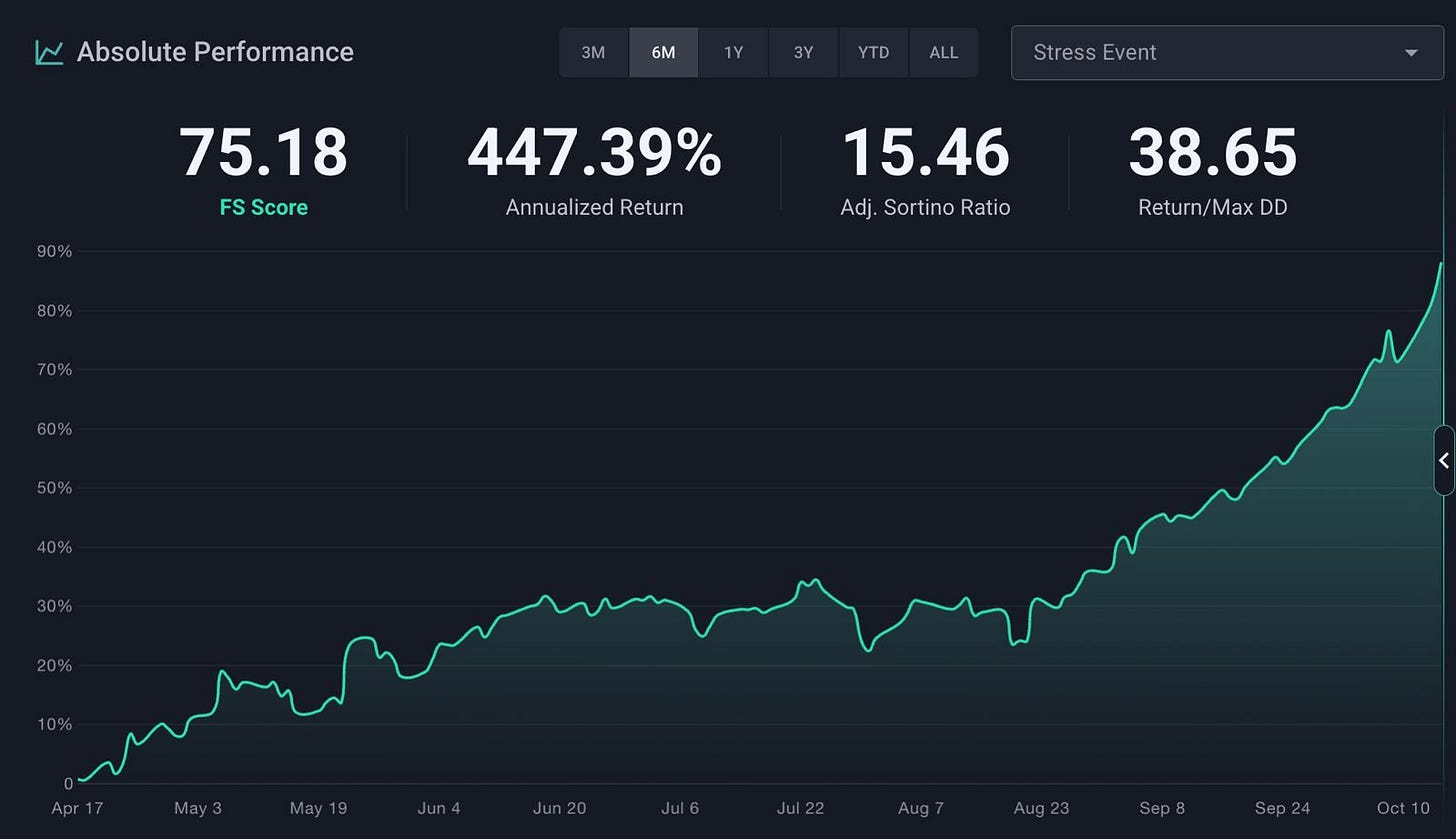Click the 60% y-axis label
The width and height of the screenshot is (1456, 839).
[x=56, y=429]
